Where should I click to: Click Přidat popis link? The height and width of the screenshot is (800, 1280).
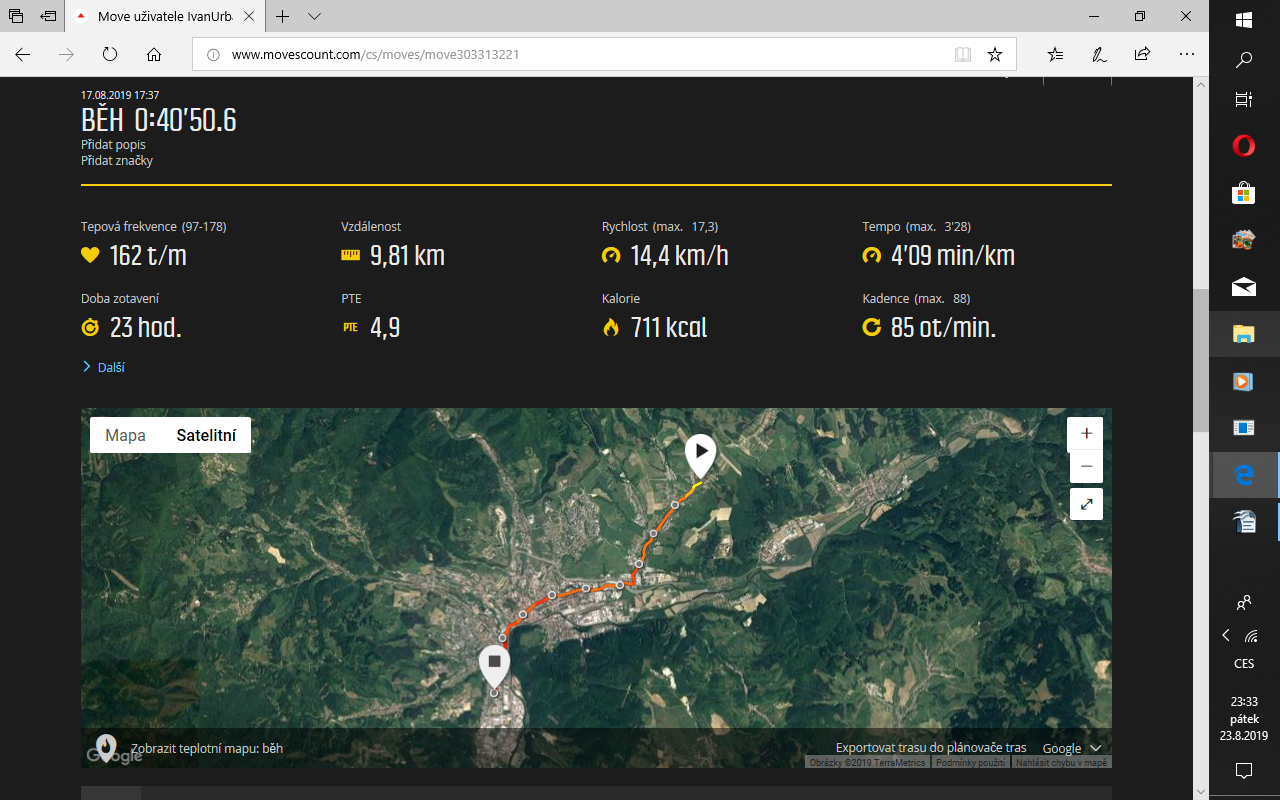[x=113, y=145]
